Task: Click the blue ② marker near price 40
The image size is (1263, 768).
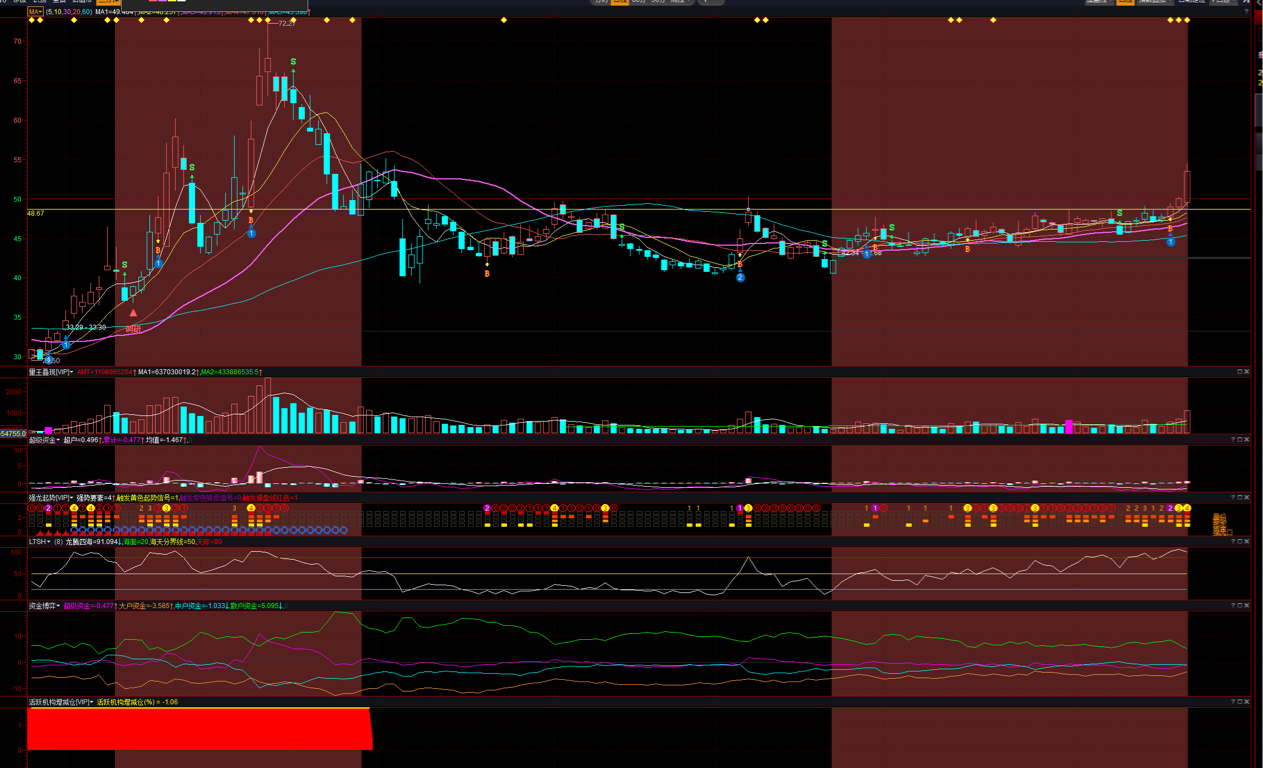Action: (x=740, y=277)
